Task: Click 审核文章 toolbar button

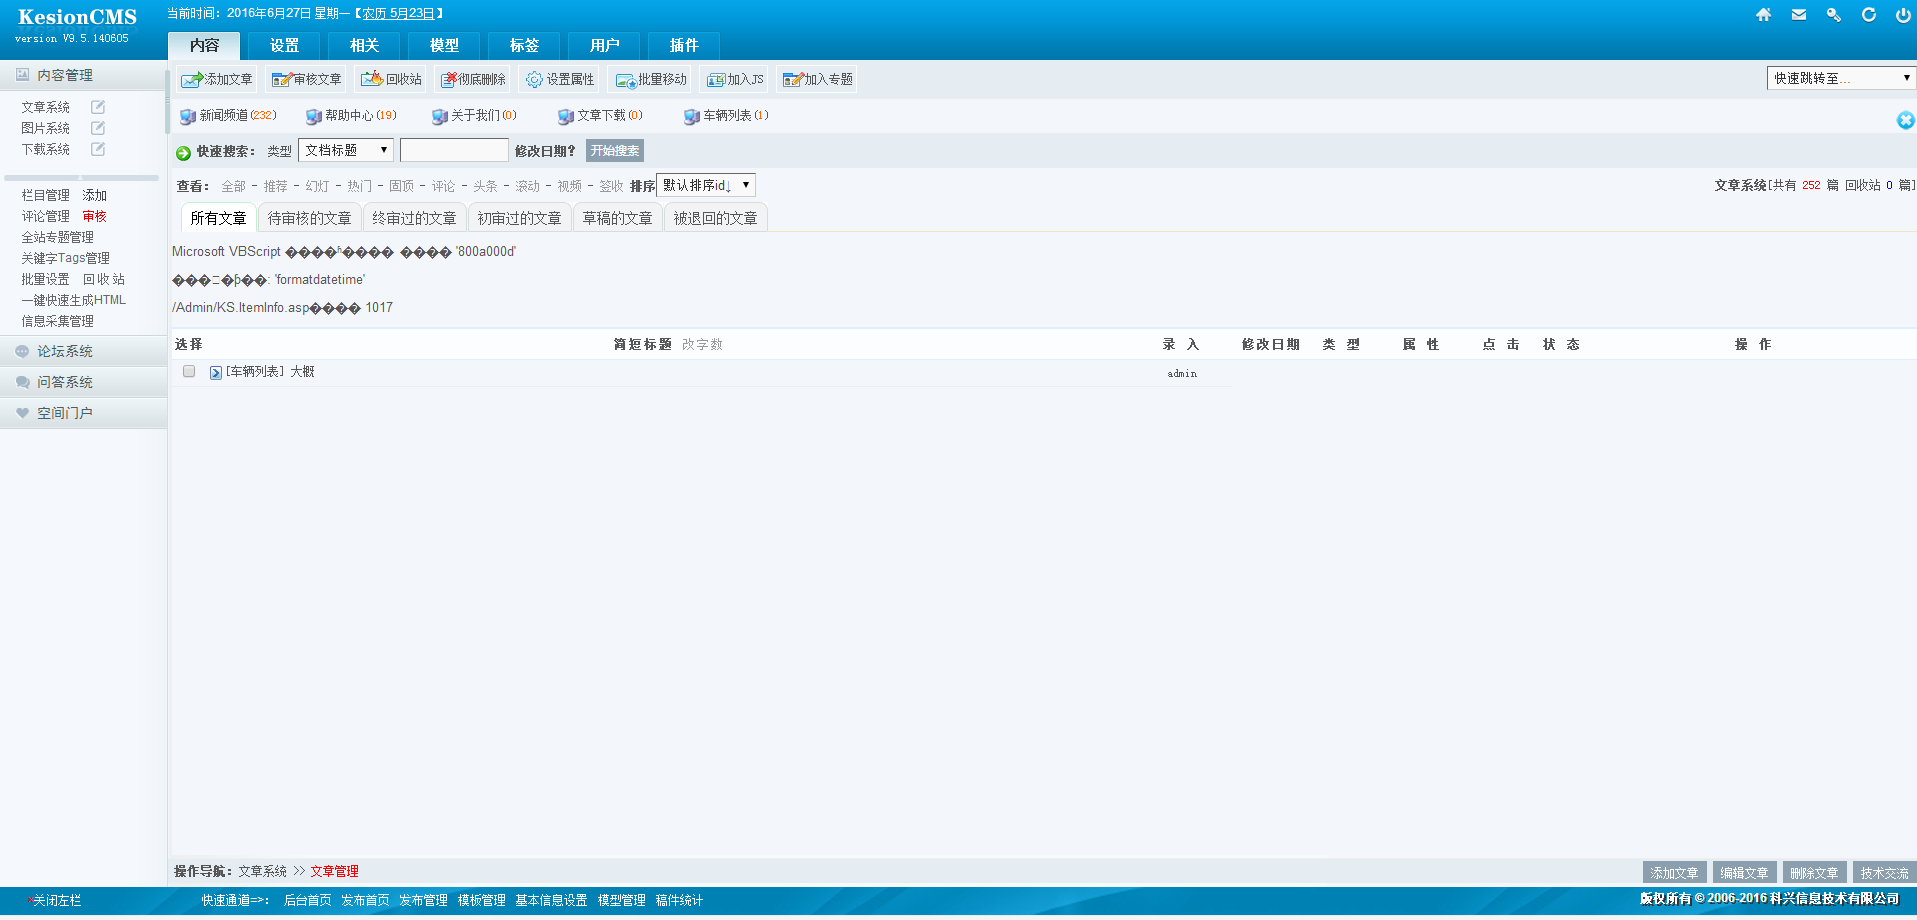Action: pyautogui.click(x=307, y=79)
